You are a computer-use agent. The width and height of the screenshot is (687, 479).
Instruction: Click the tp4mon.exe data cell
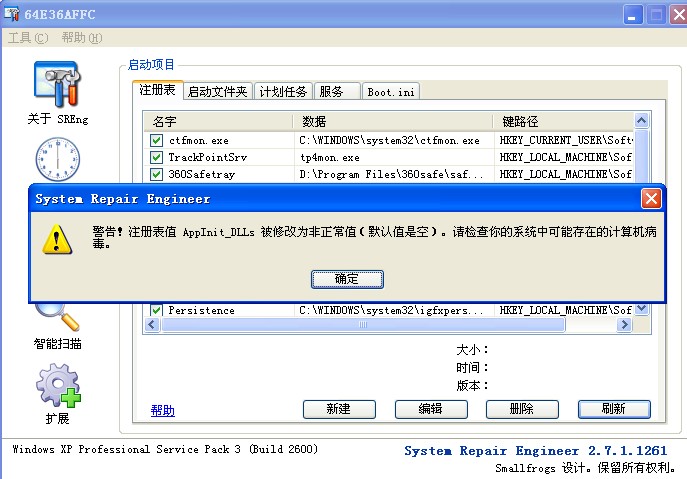point(329,157)
